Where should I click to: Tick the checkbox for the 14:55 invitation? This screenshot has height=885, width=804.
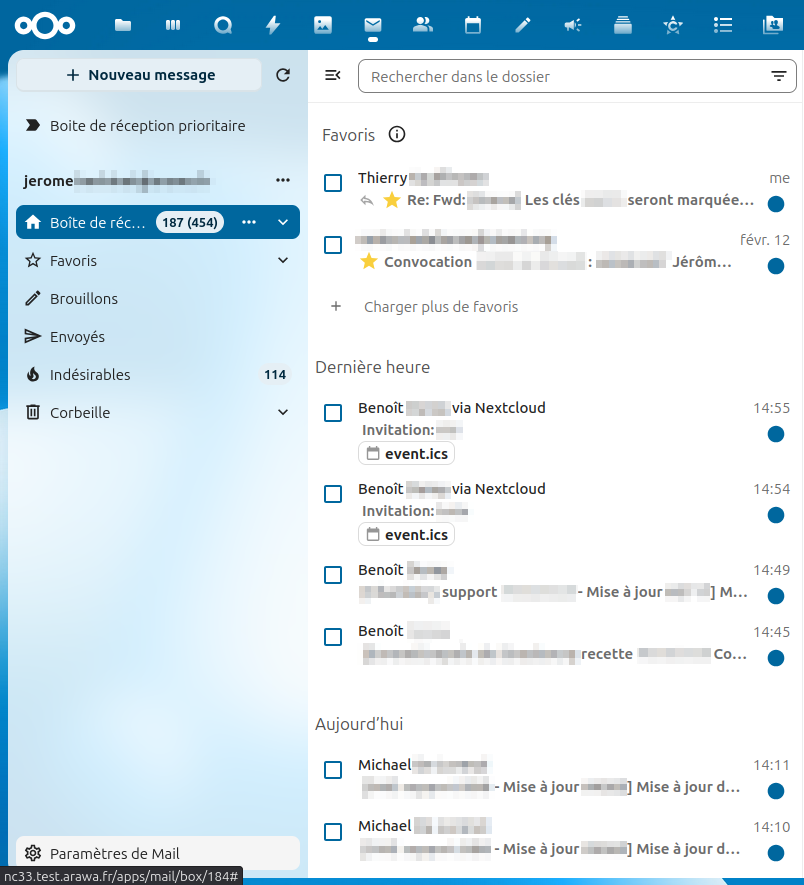(333, 412)
